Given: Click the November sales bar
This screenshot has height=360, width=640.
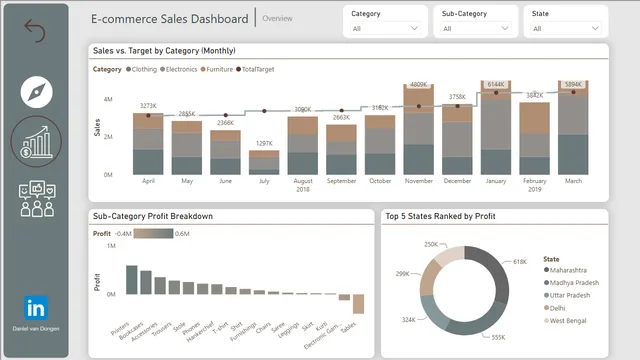Looking at the screenshot, I should 419,129.
